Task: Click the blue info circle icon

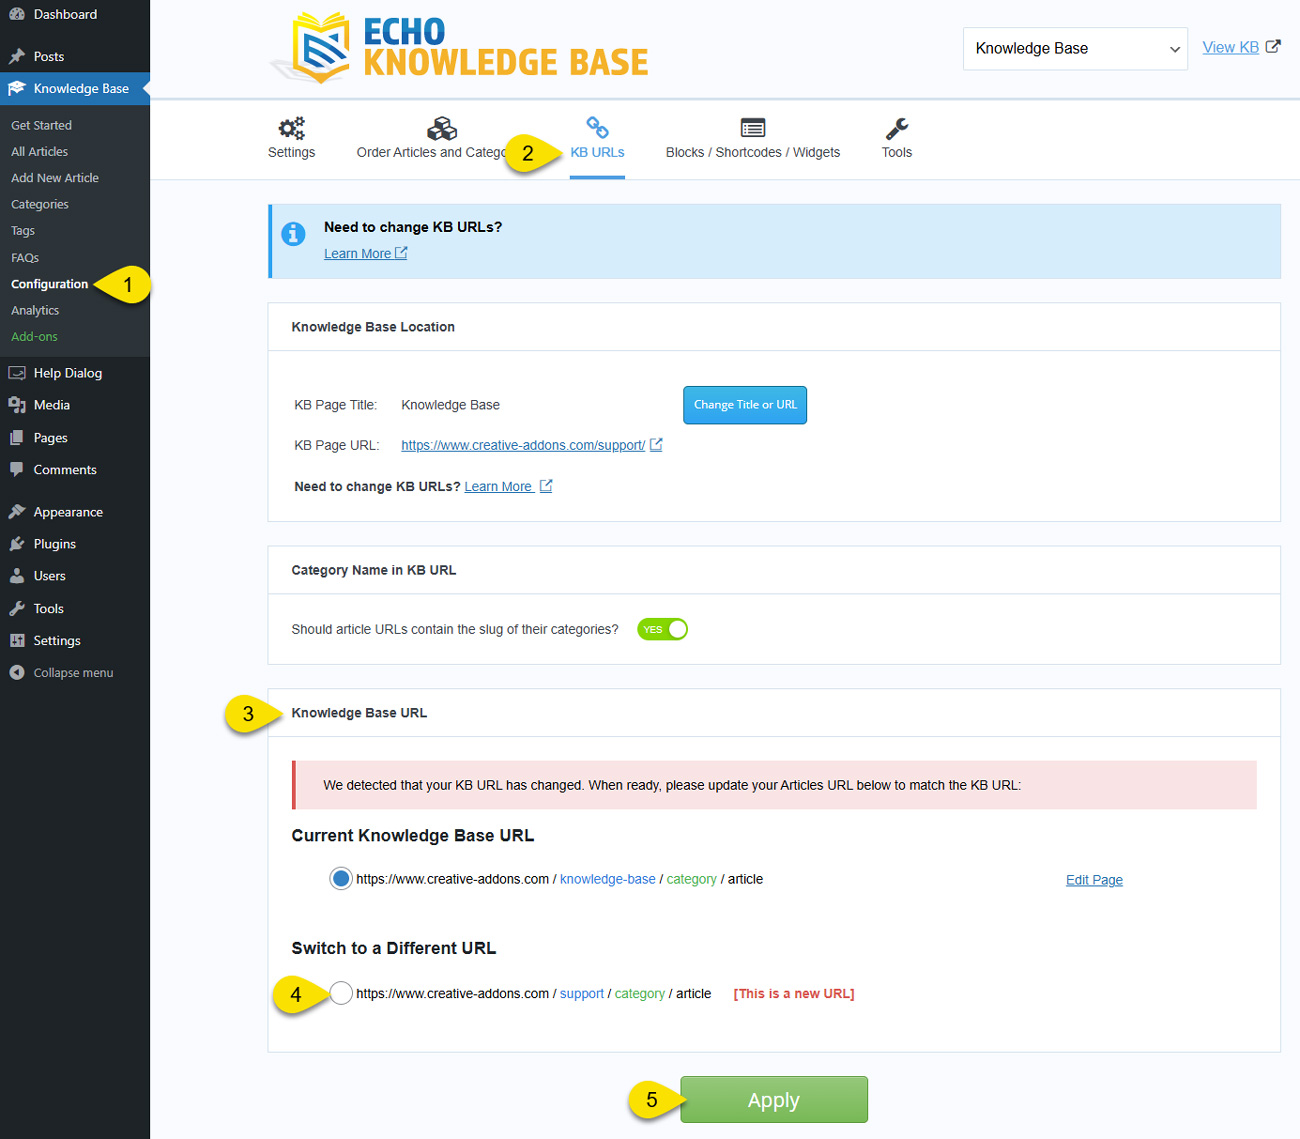Action: [x=293, y=233]
